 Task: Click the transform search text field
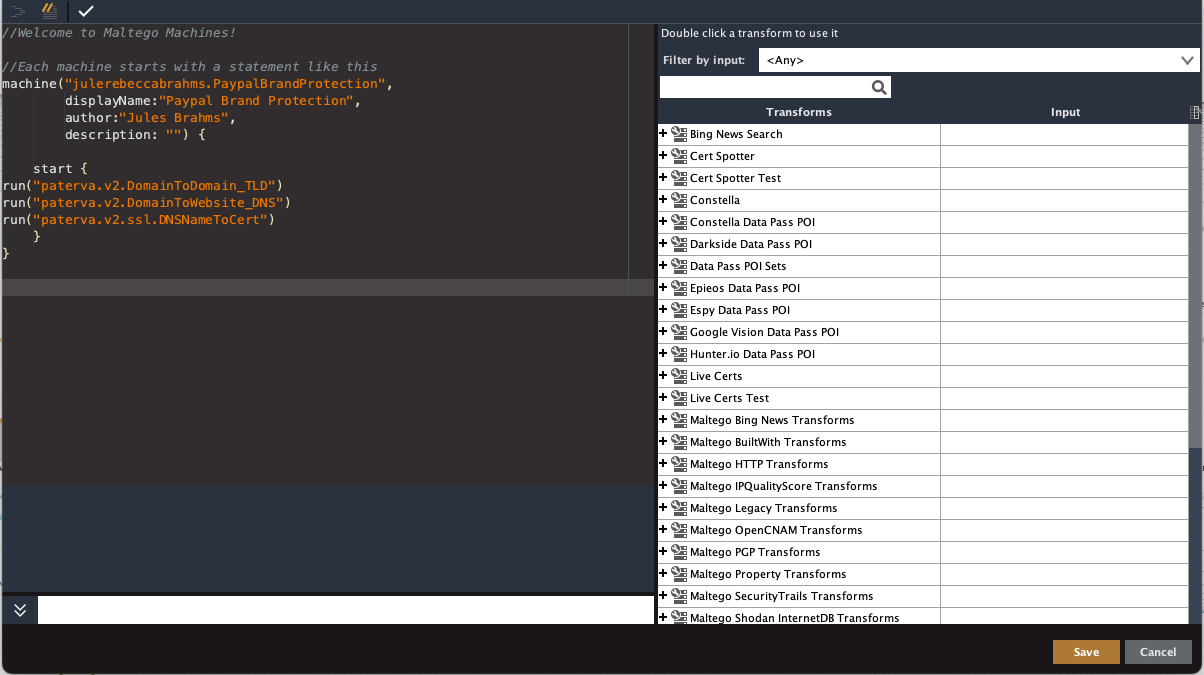765,88
